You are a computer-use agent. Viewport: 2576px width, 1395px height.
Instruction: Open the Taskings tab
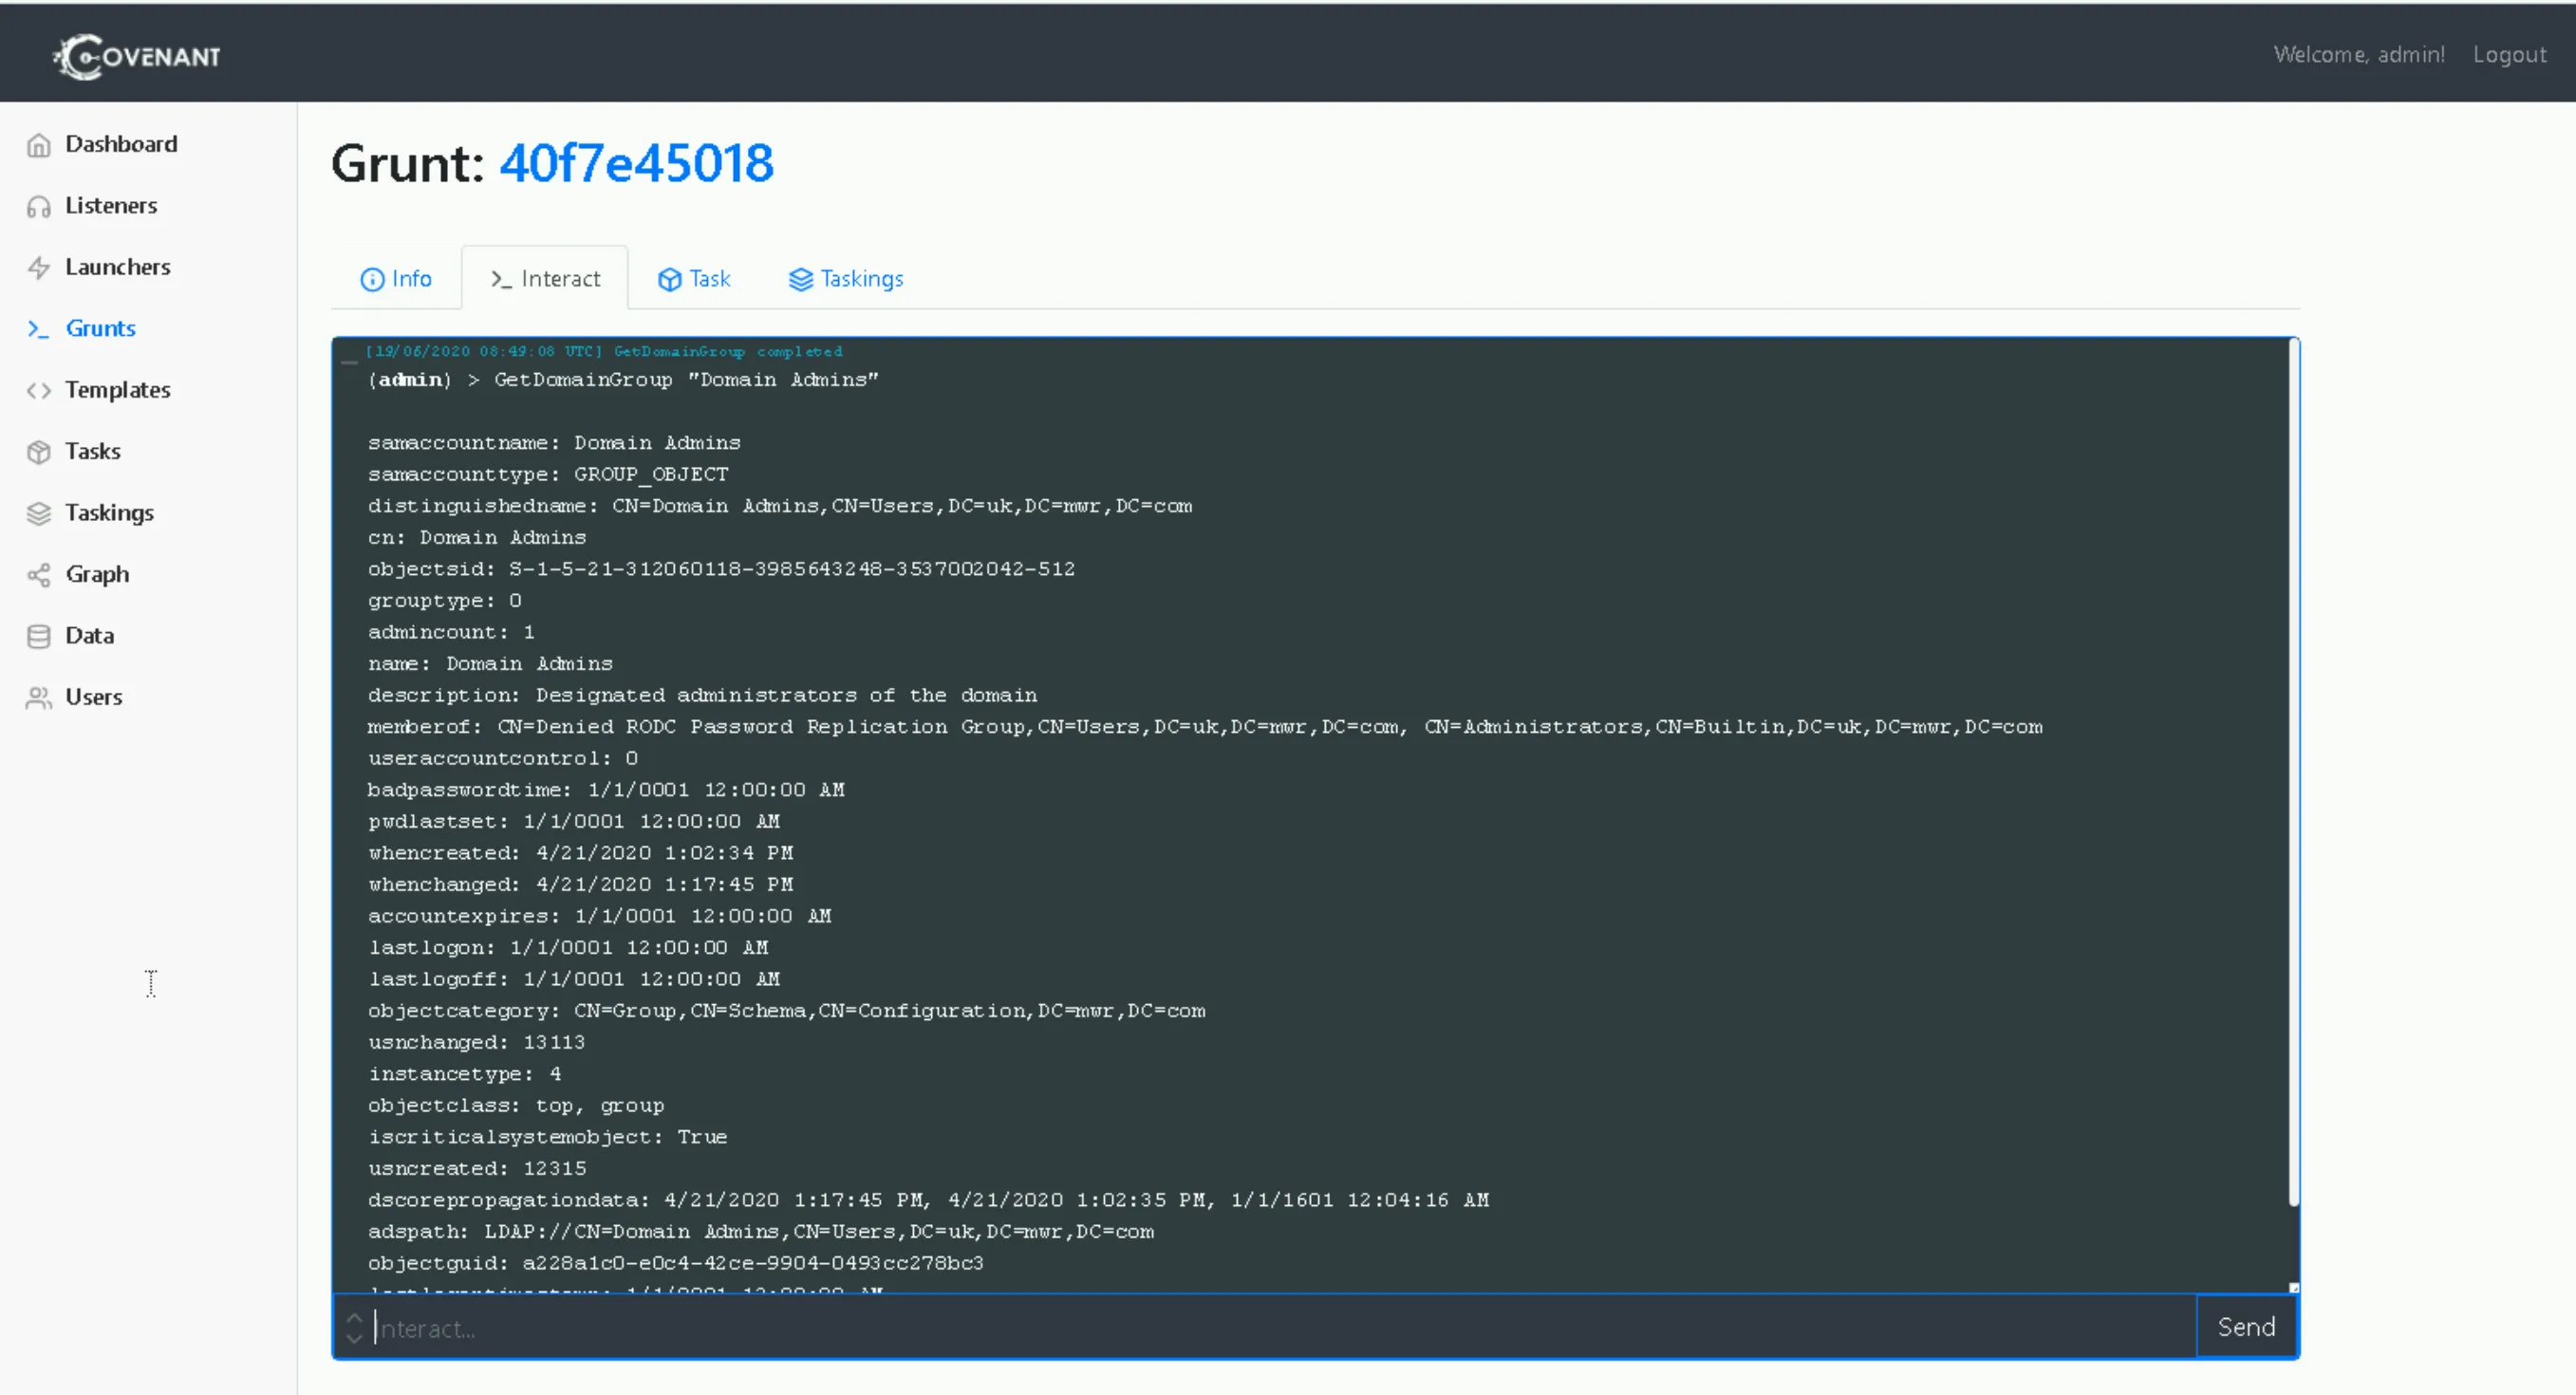pos(846,278)
